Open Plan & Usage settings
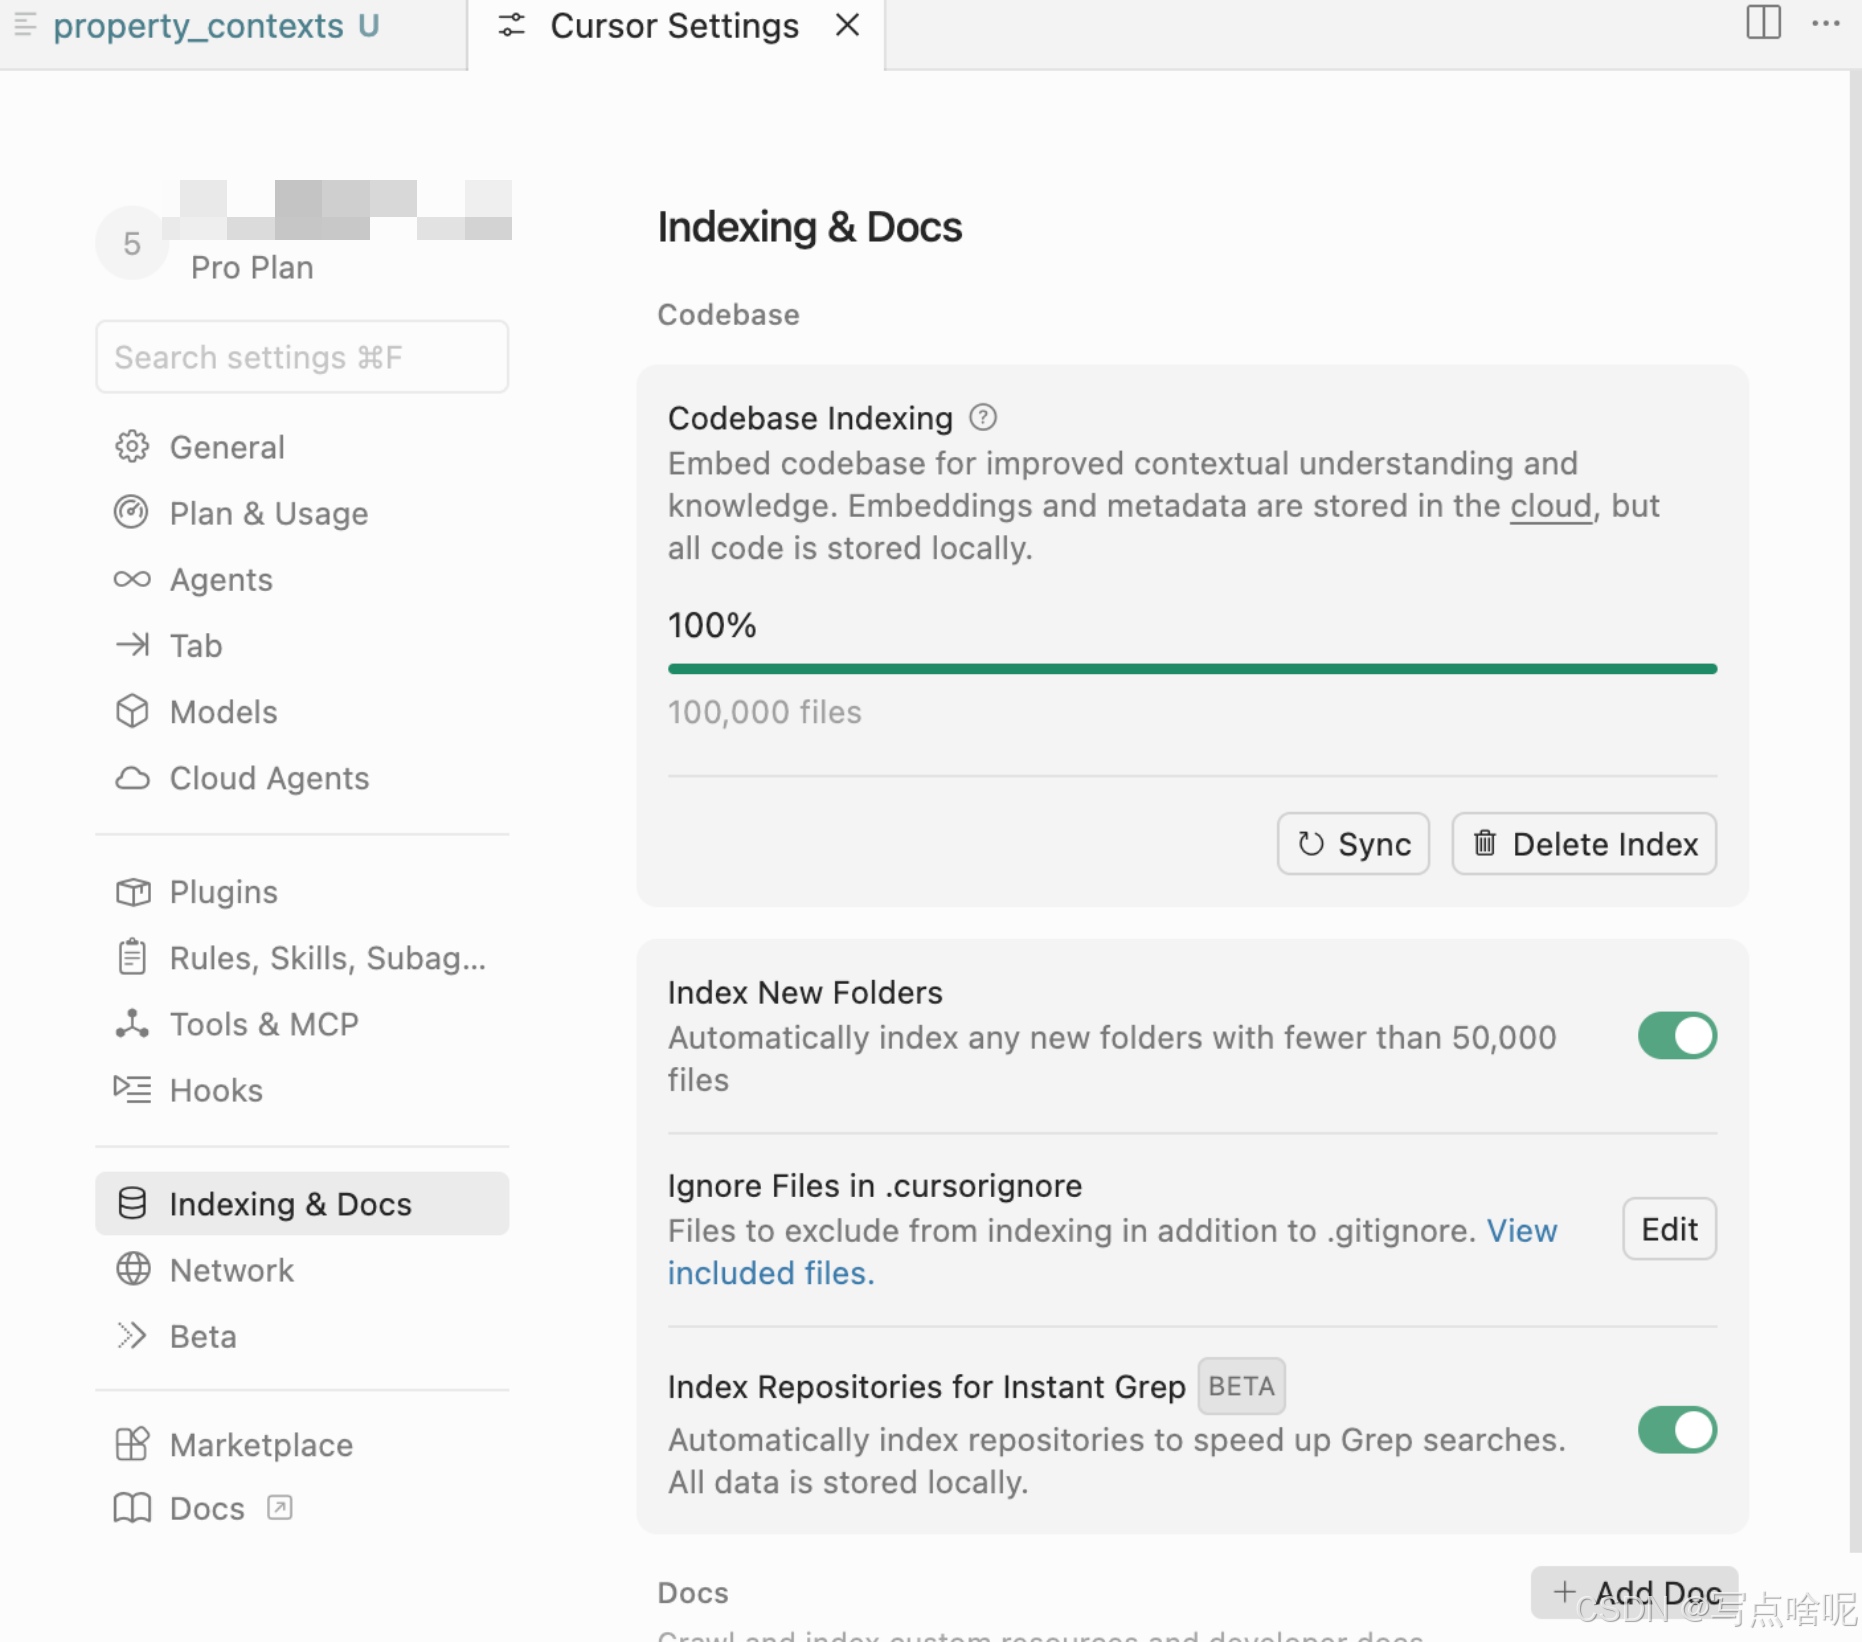The height and width of the screenshot is (1642, 1862). click(268, 513)
